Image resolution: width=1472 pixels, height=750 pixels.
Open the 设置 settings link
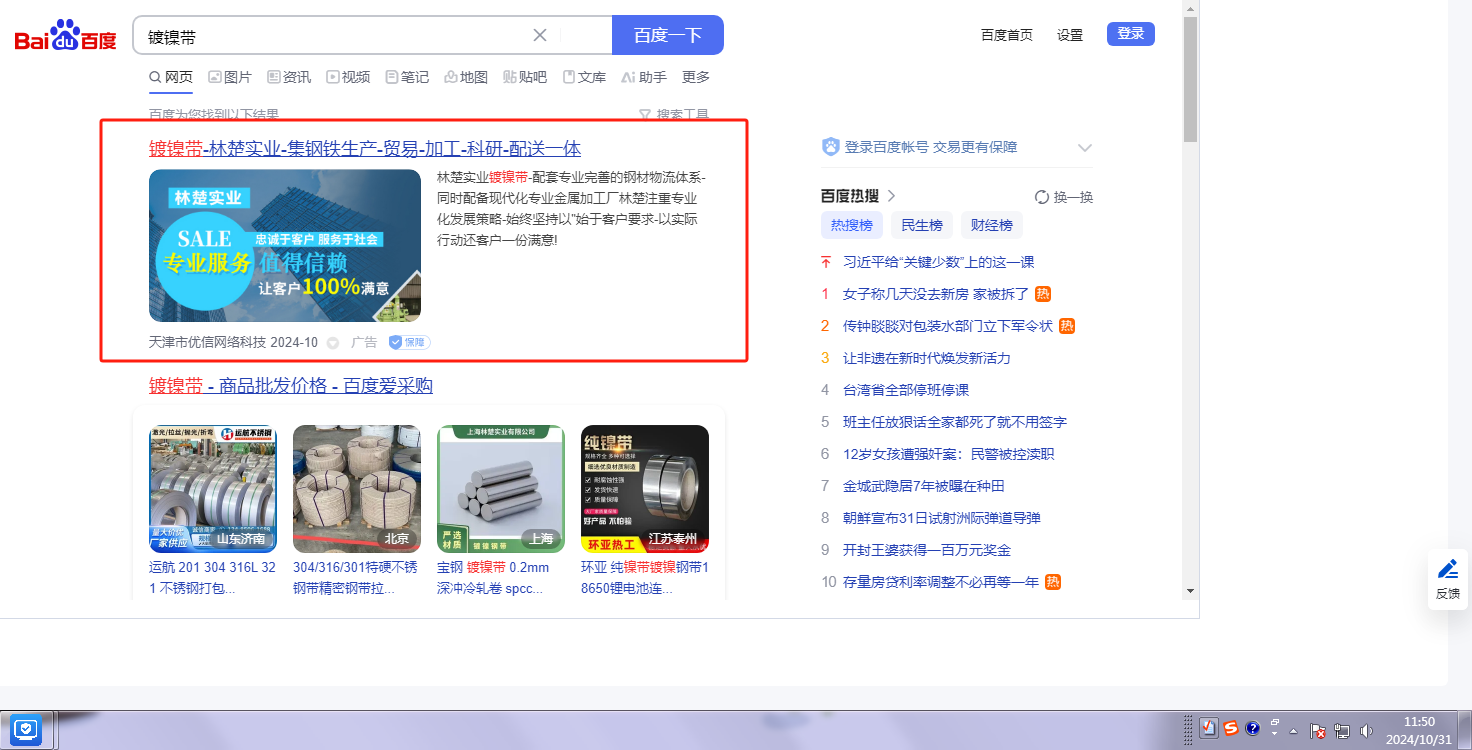point(1070,35)
